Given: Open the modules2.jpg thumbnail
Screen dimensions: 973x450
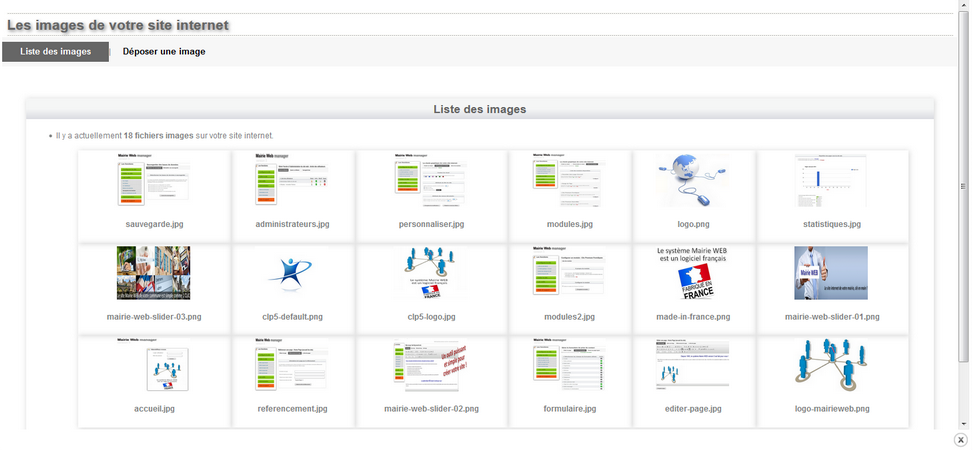Looking at the screenshot, I should (569, 273).
